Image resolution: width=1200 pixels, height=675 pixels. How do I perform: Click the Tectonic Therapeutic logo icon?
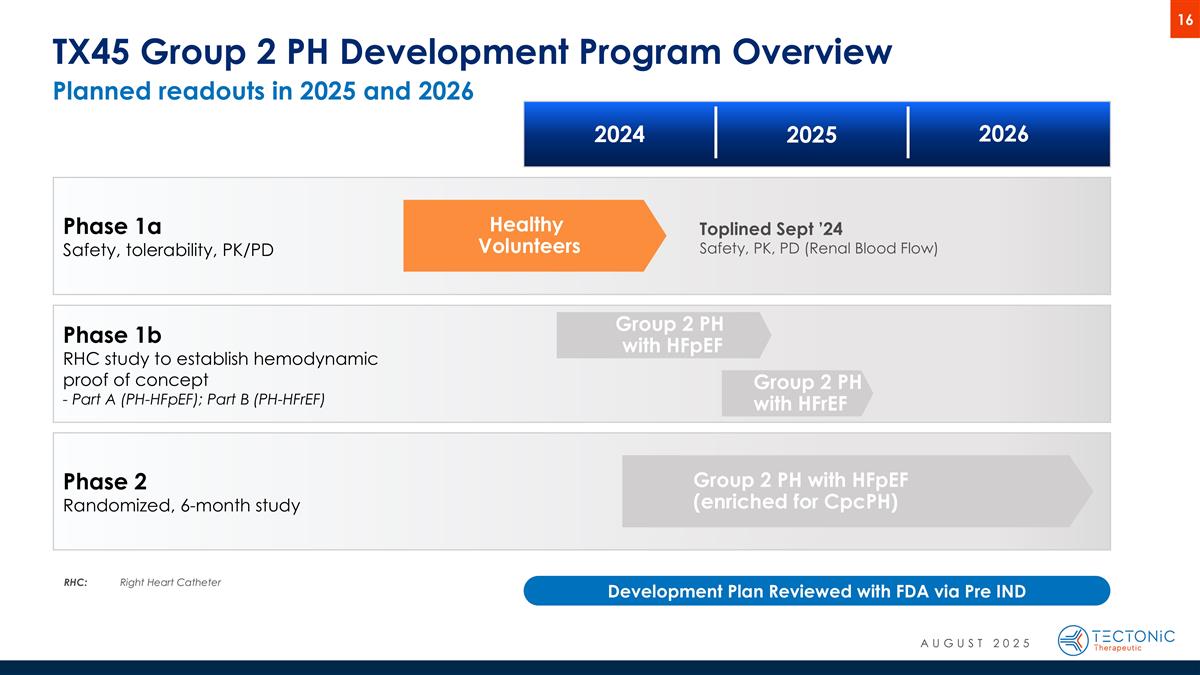[x=1073, y=640]
